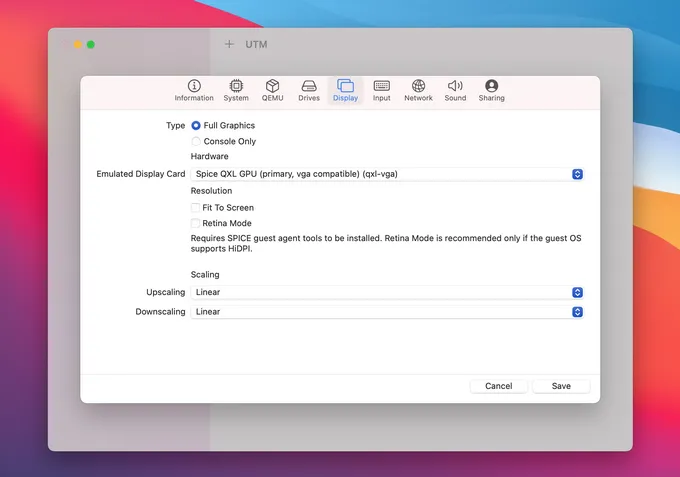Image resolution: width=680 pixels, height=477 pixels.
Task: Open the Information settings tab icon
Action: pos(194,86)
